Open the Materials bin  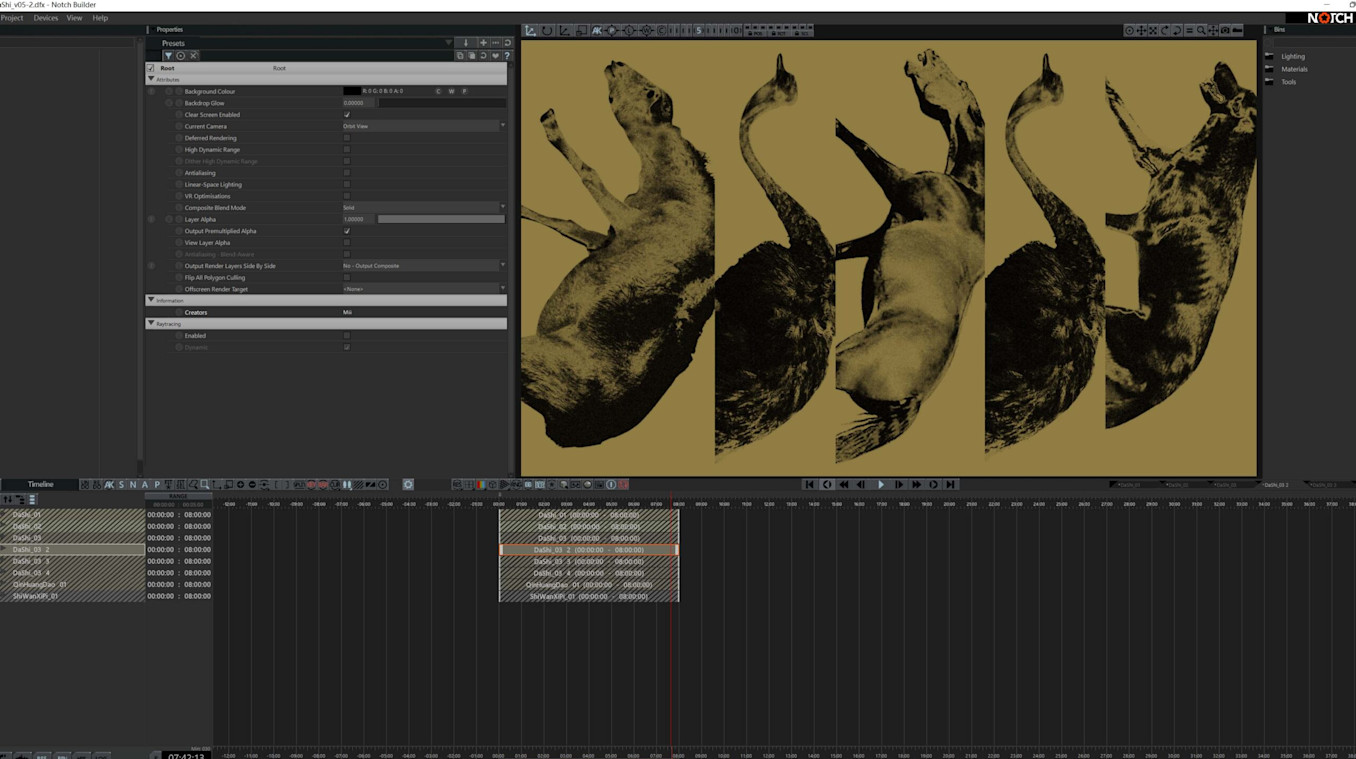coord(1294,69)
